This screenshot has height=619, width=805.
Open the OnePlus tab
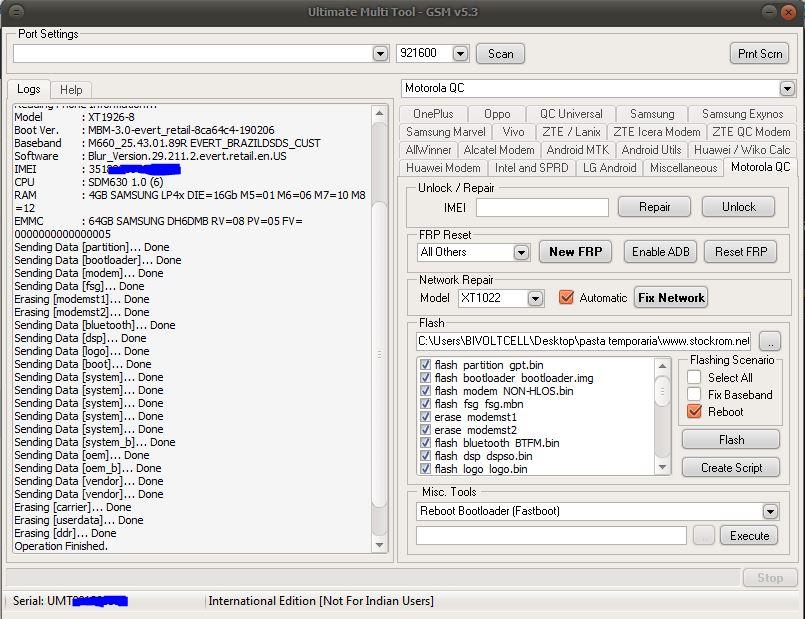[433, 114]
